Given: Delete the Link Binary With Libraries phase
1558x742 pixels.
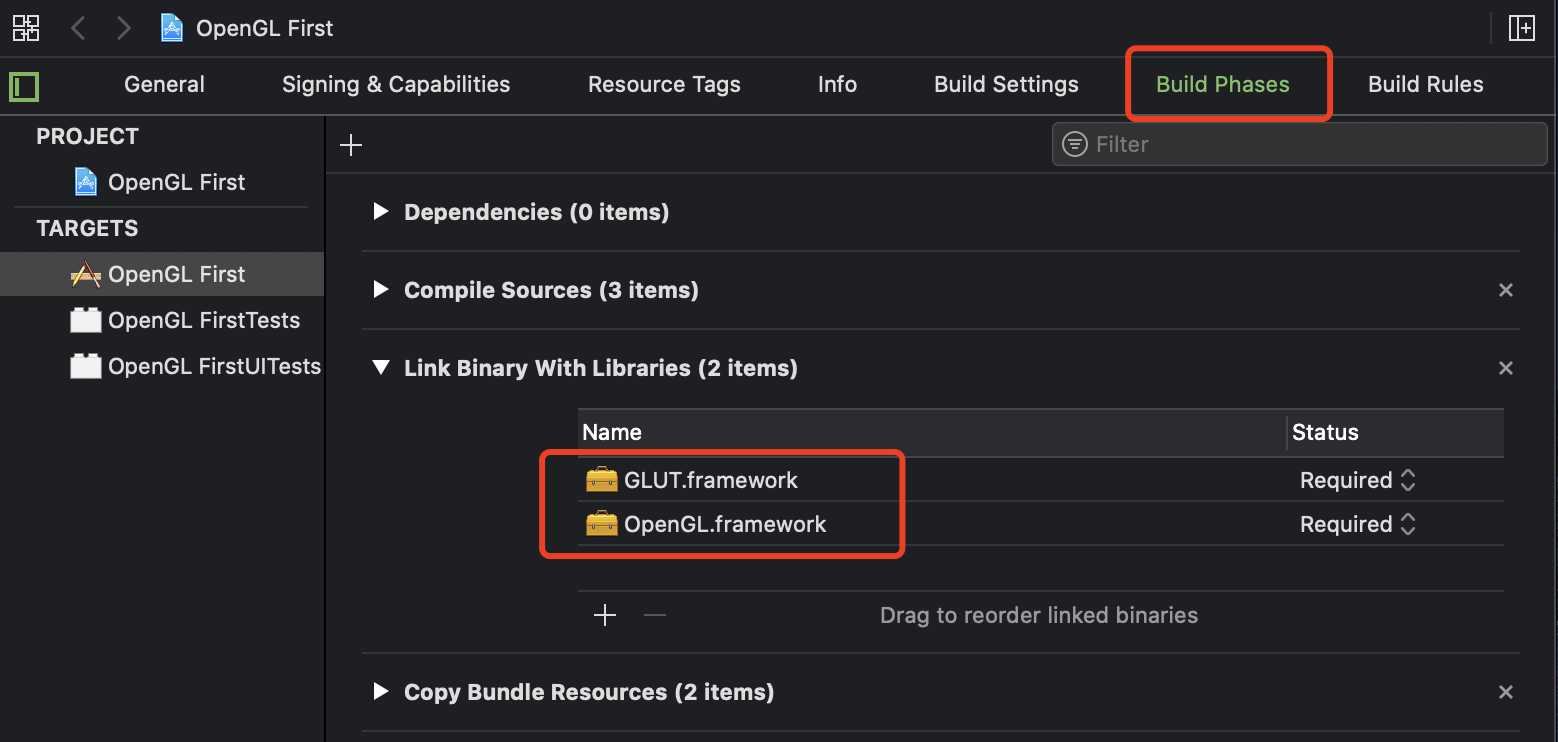Looking at the screenshot, I should point(1505,368).
